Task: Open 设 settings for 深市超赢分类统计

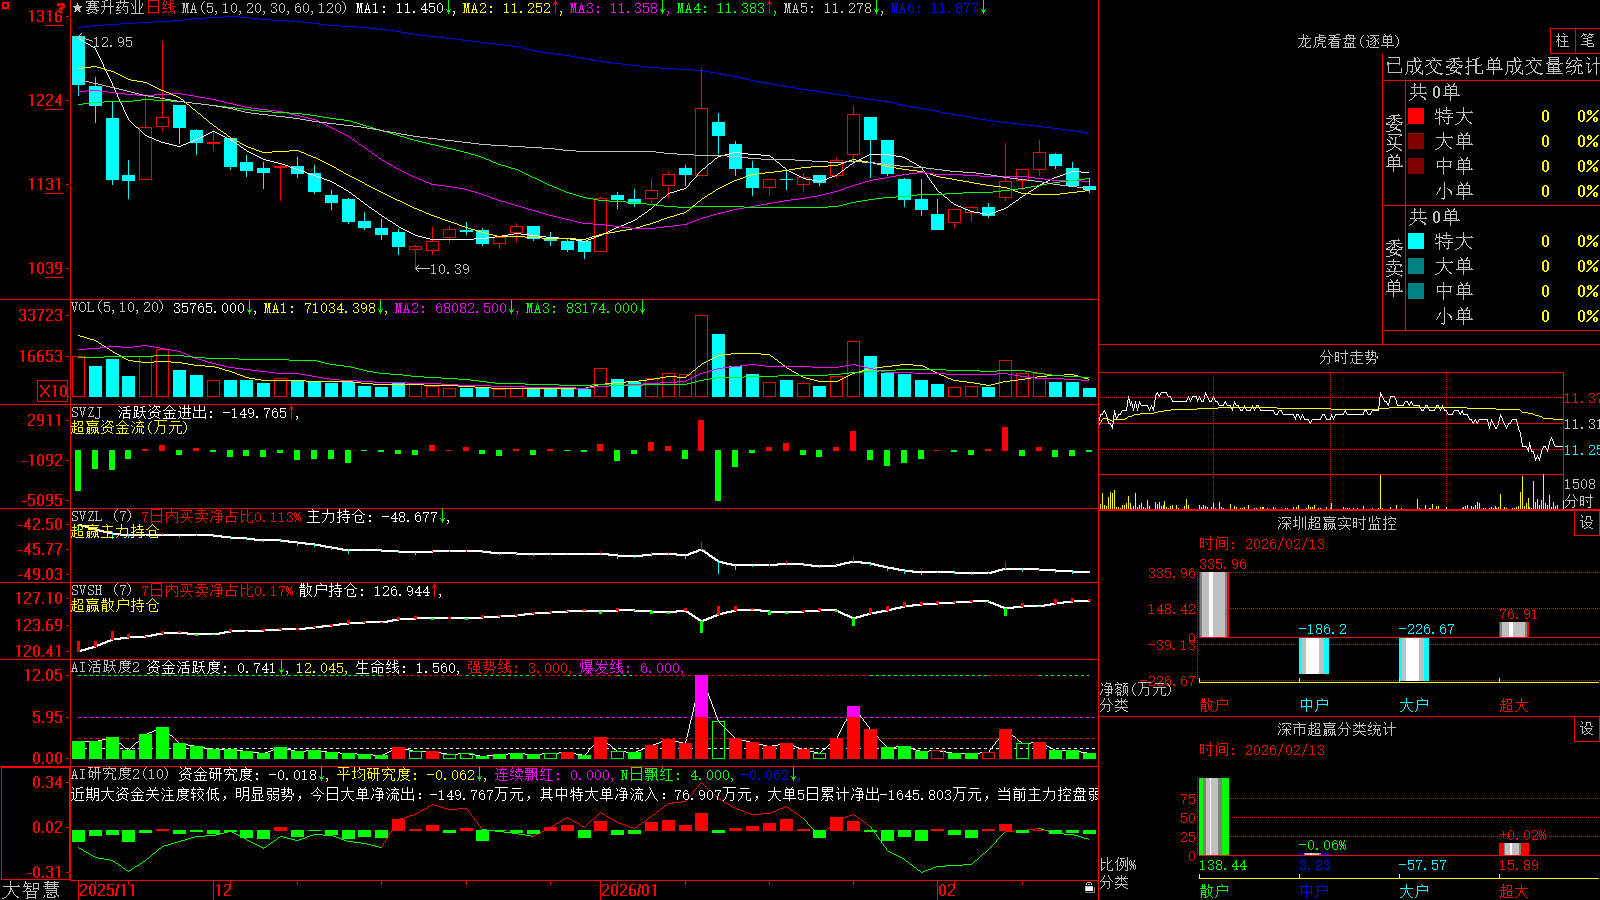Action: click(1587, 729)
